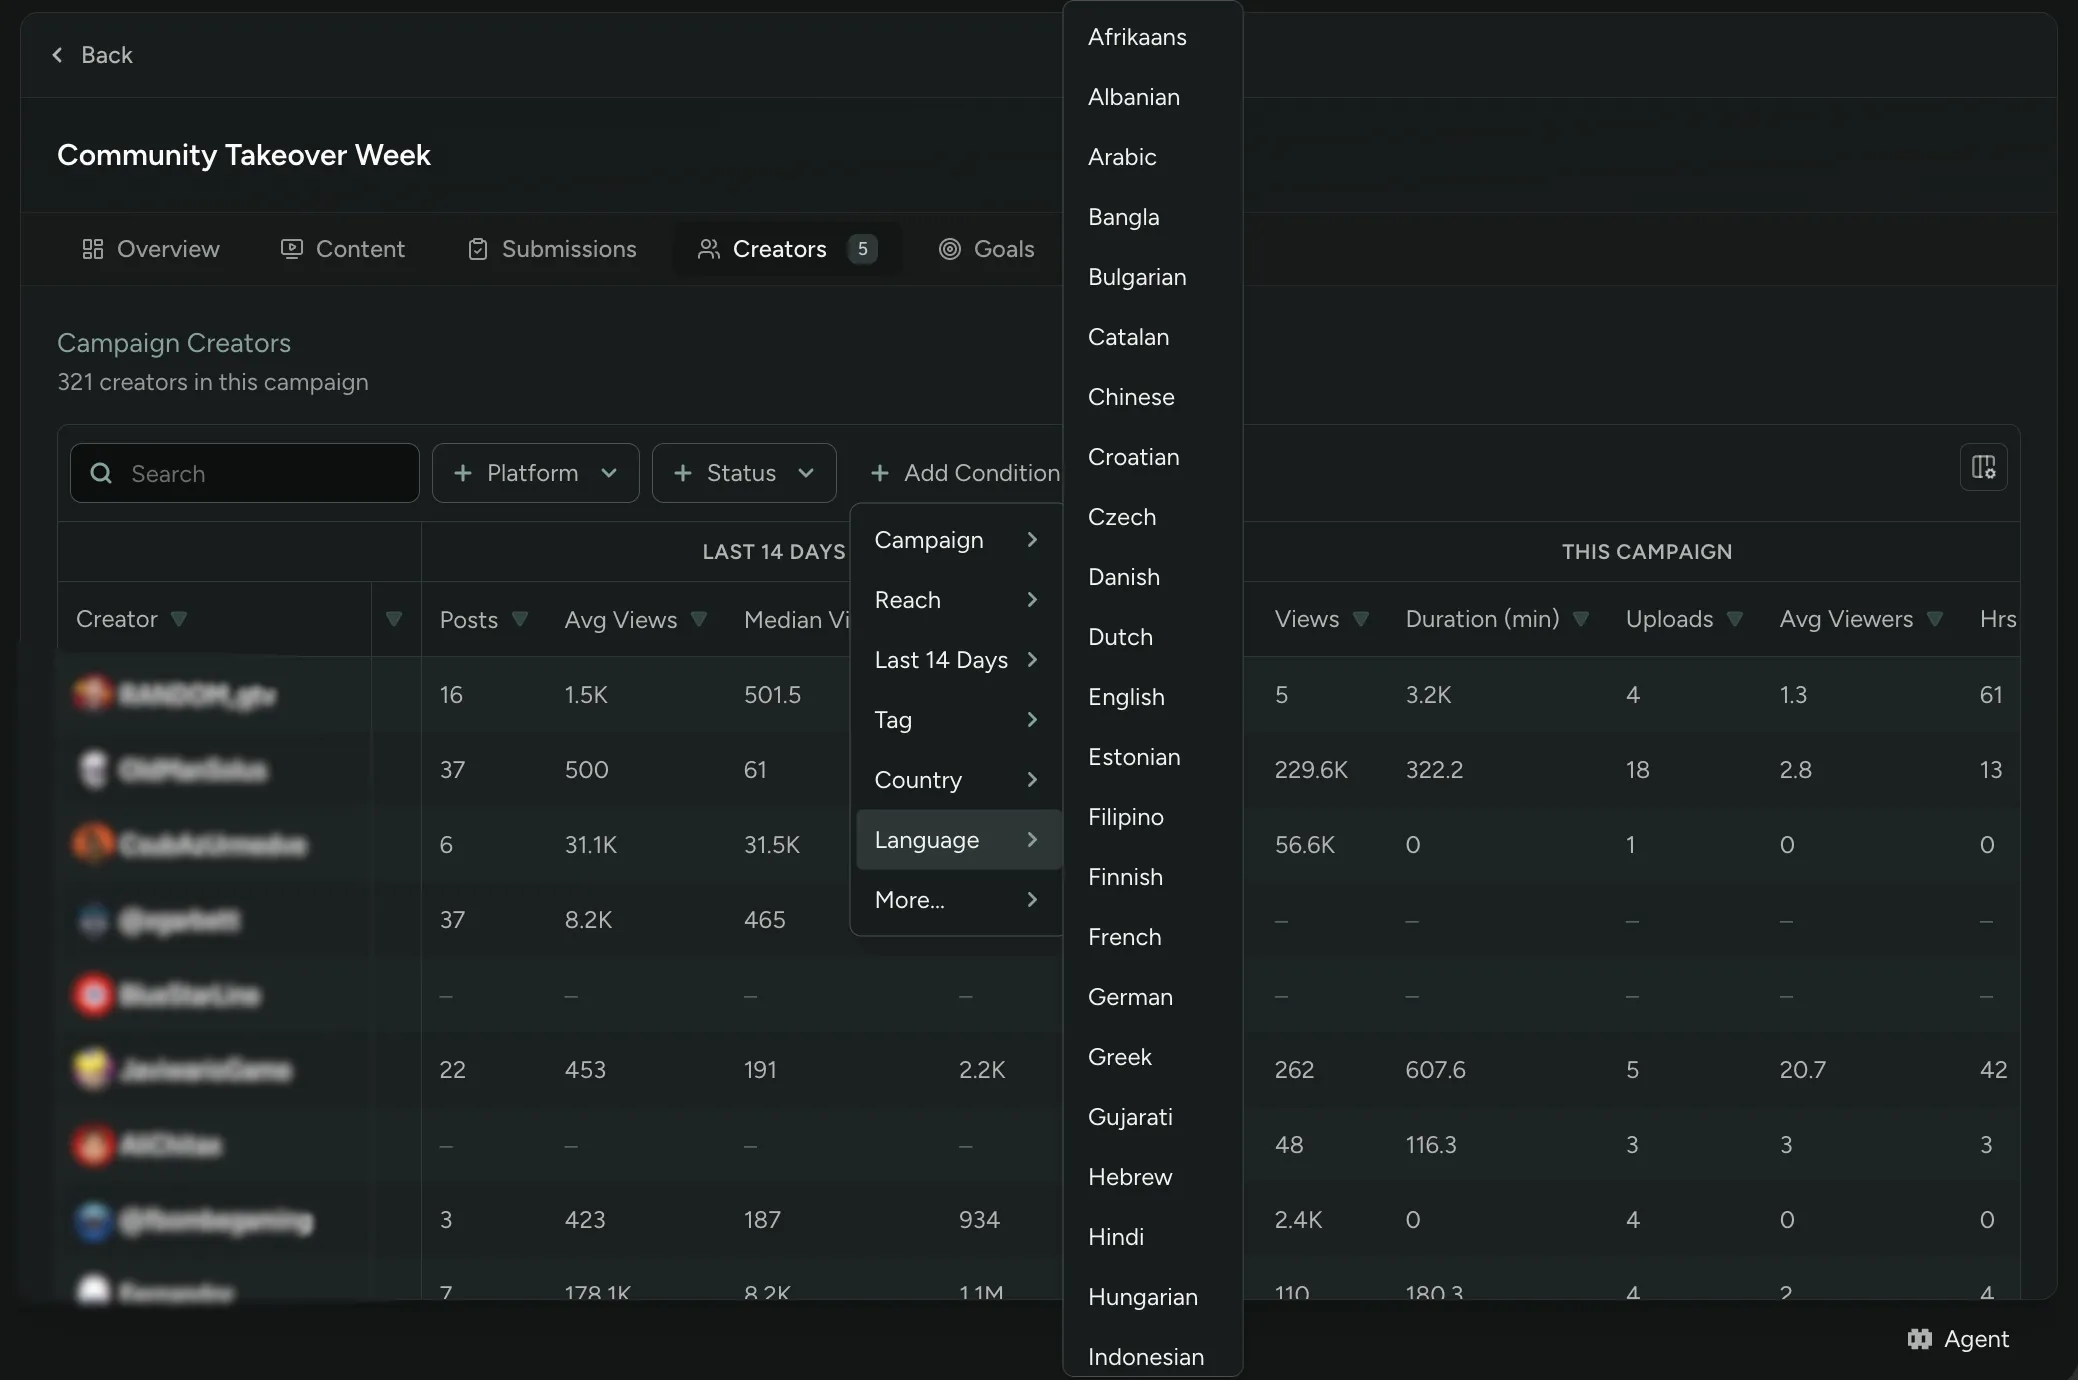Screen dimensions: 2078x1380
Task: Sort the Avg Viewers column triangle
Action: coord(1935,619)
